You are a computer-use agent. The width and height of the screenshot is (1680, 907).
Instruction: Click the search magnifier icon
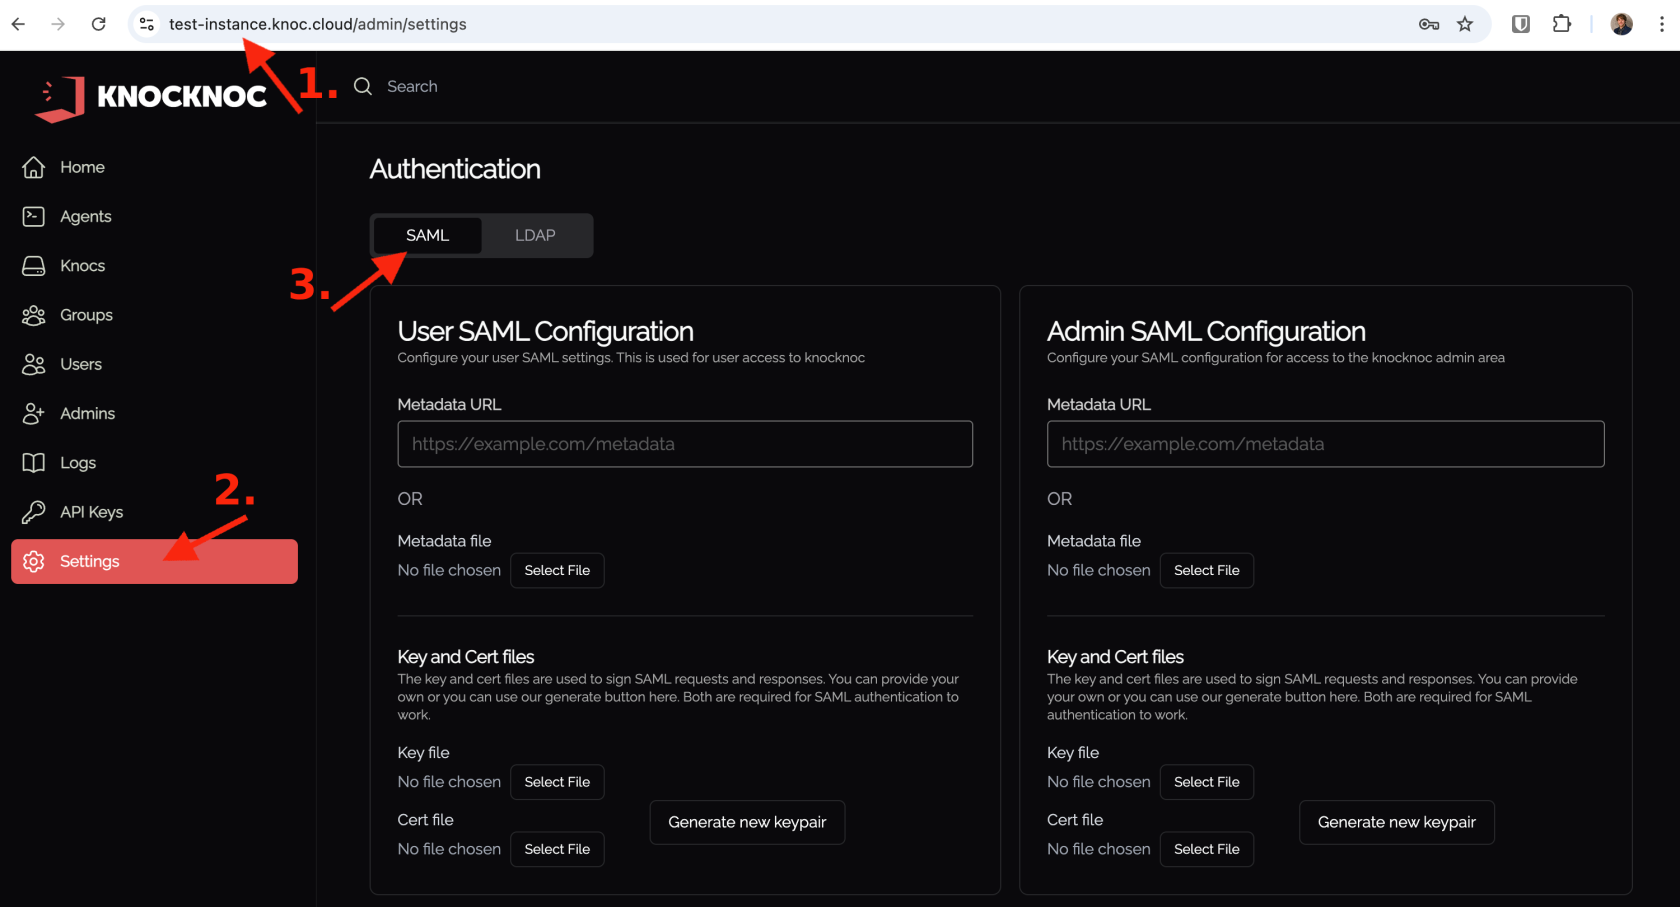pyautogui.click(x=362, y=86)
